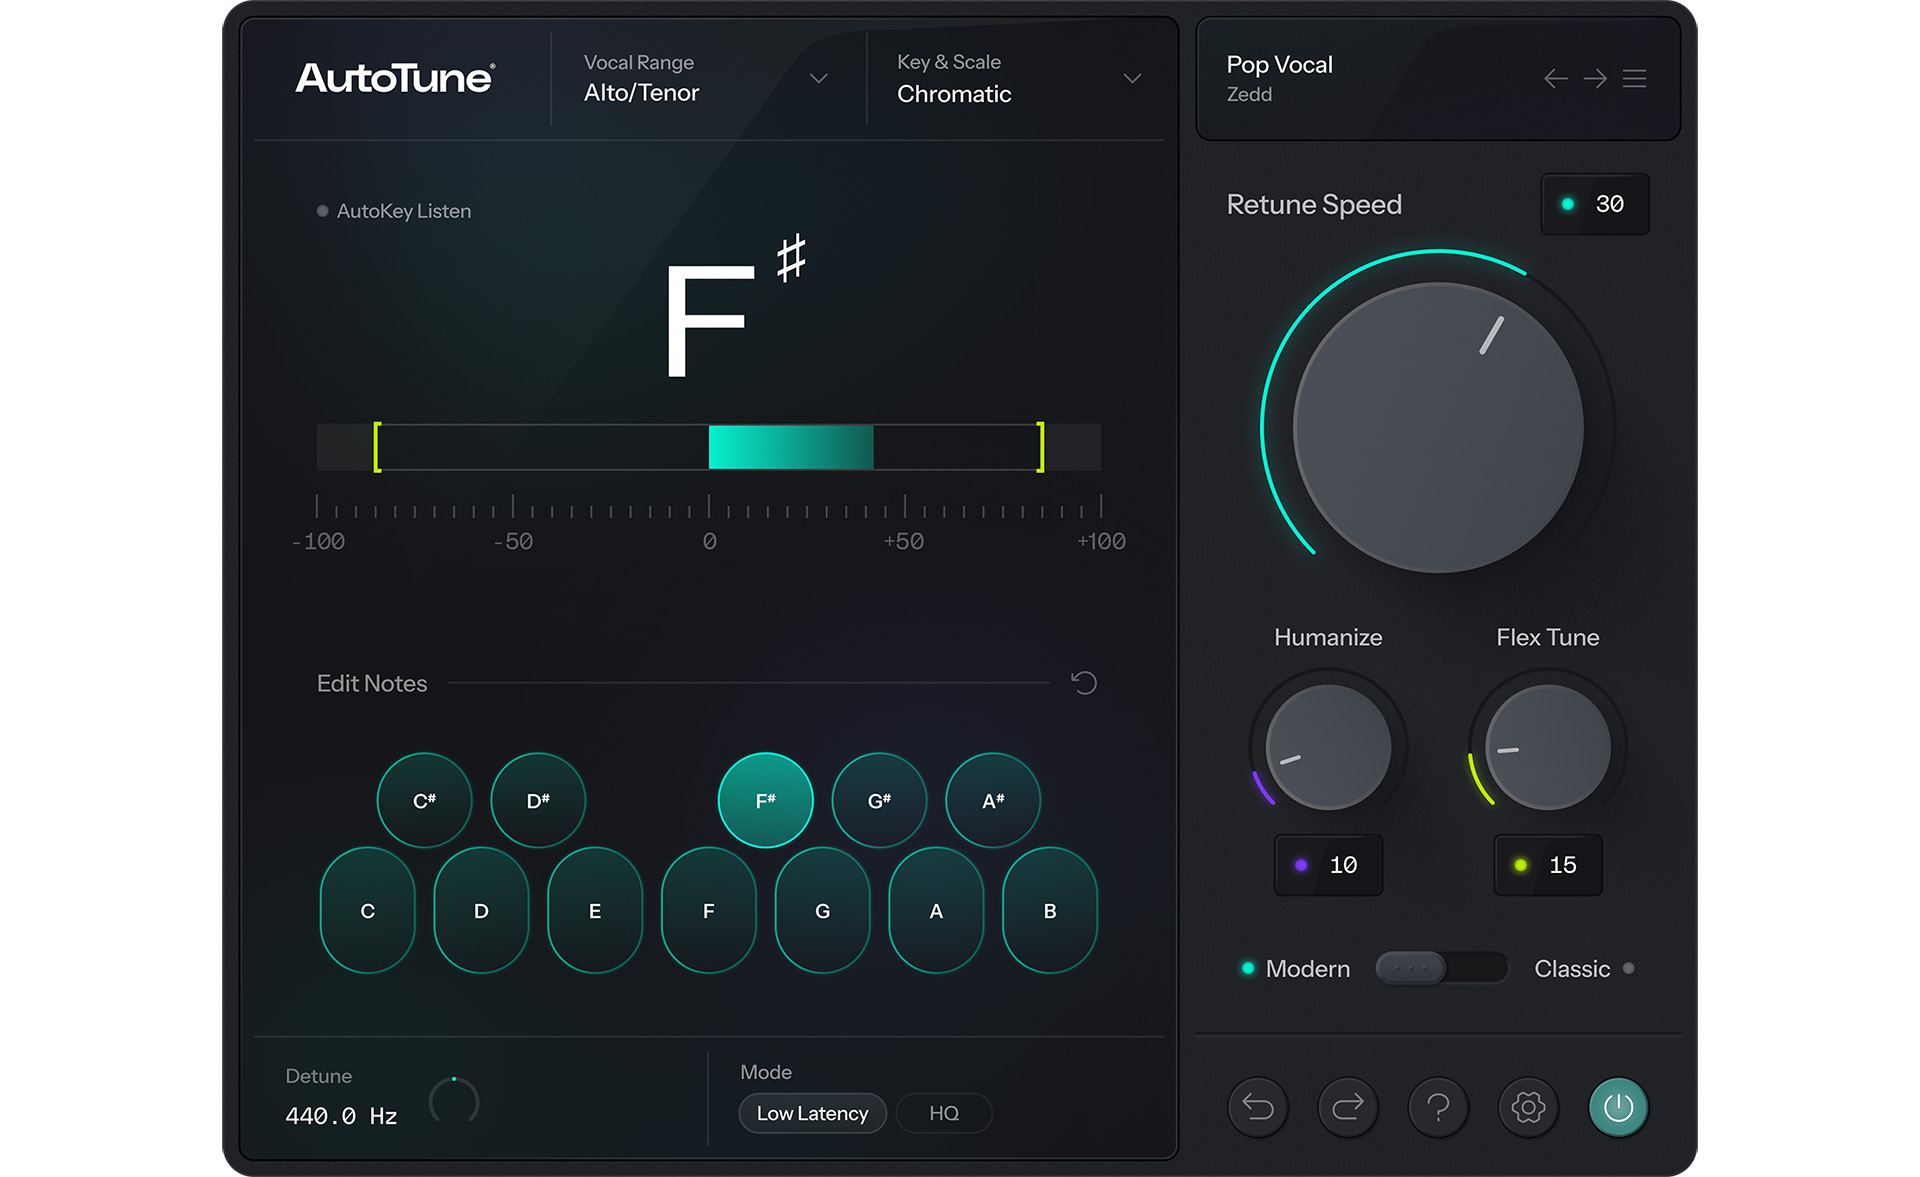Click the redo arrow icon

click(1347, 1107)
